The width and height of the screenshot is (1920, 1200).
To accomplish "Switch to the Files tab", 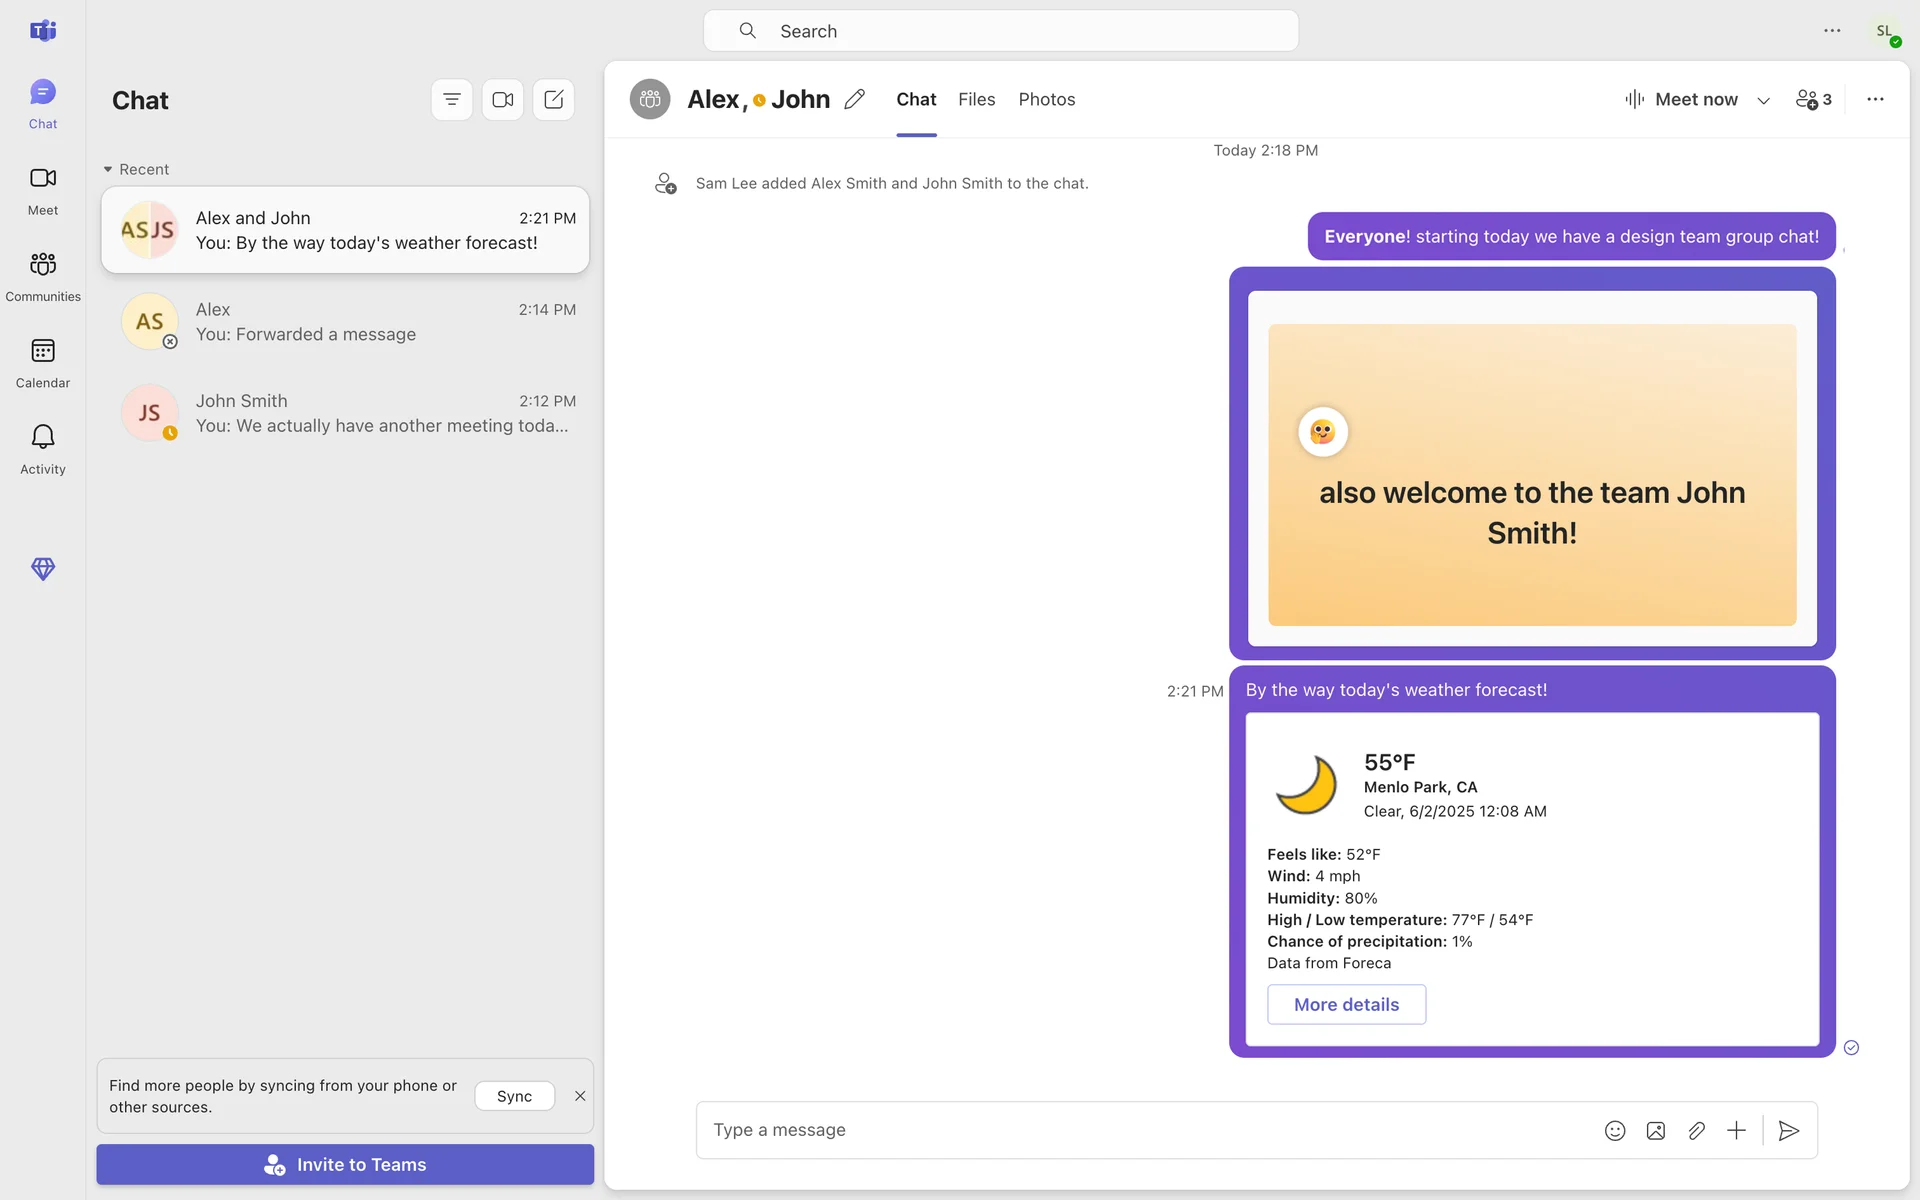I will (x=976, y=99).
